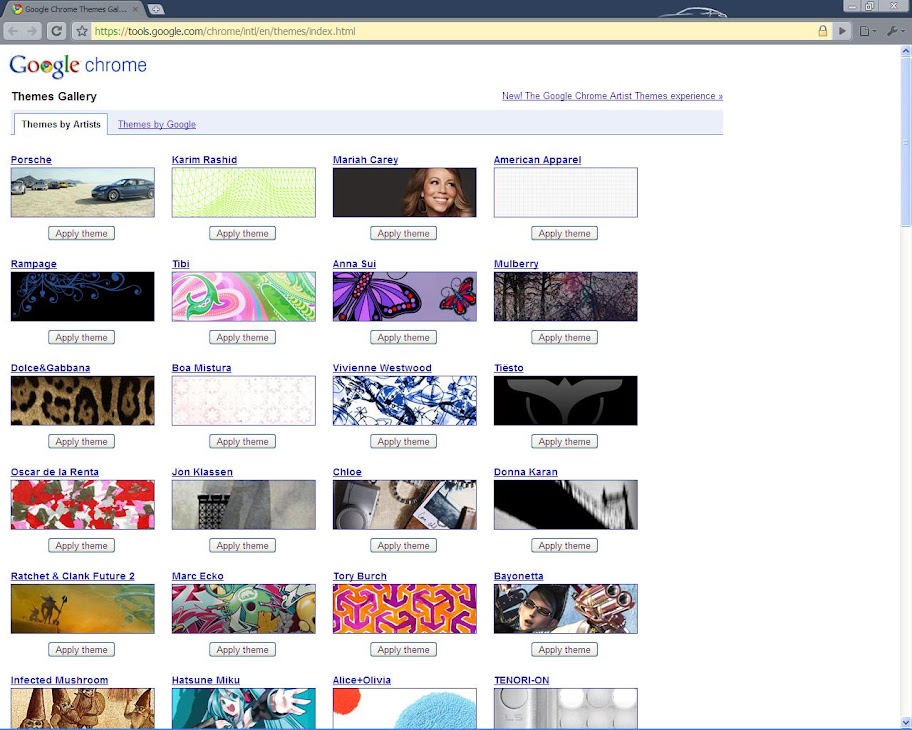Click the URL address bar field
Viewport: 912px width, 730px height.
454,31
